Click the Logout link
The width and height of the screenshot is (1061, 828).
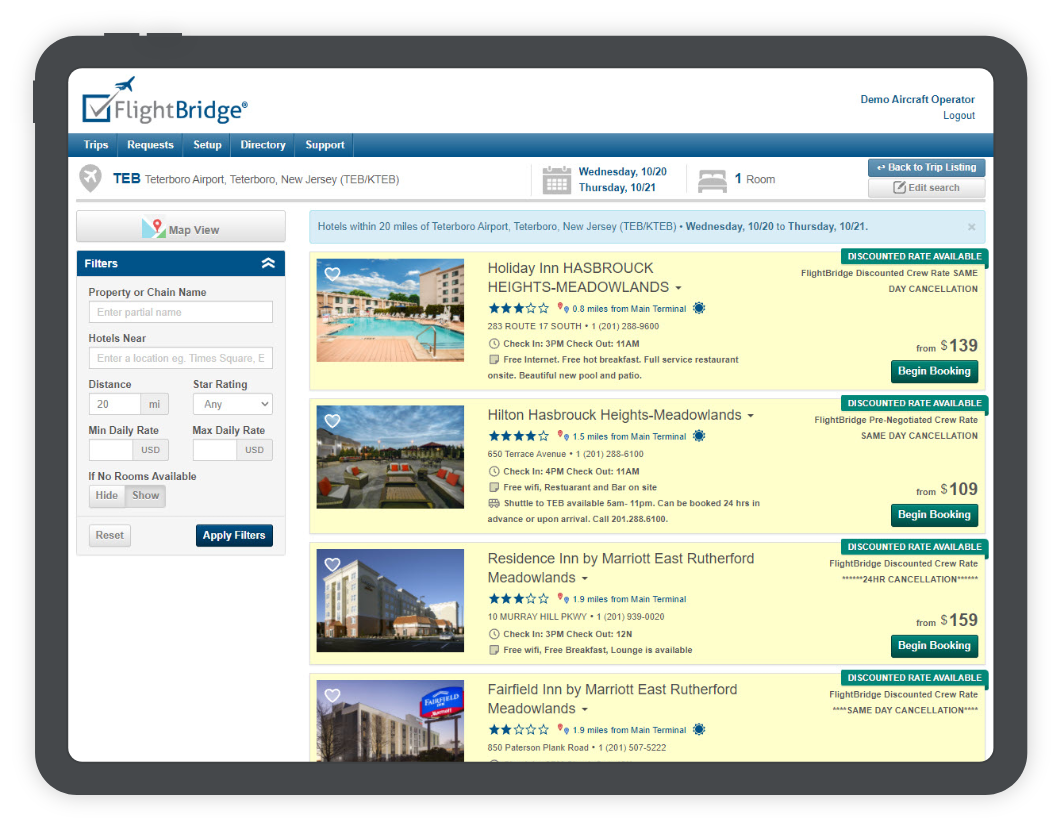coord(958,116)
